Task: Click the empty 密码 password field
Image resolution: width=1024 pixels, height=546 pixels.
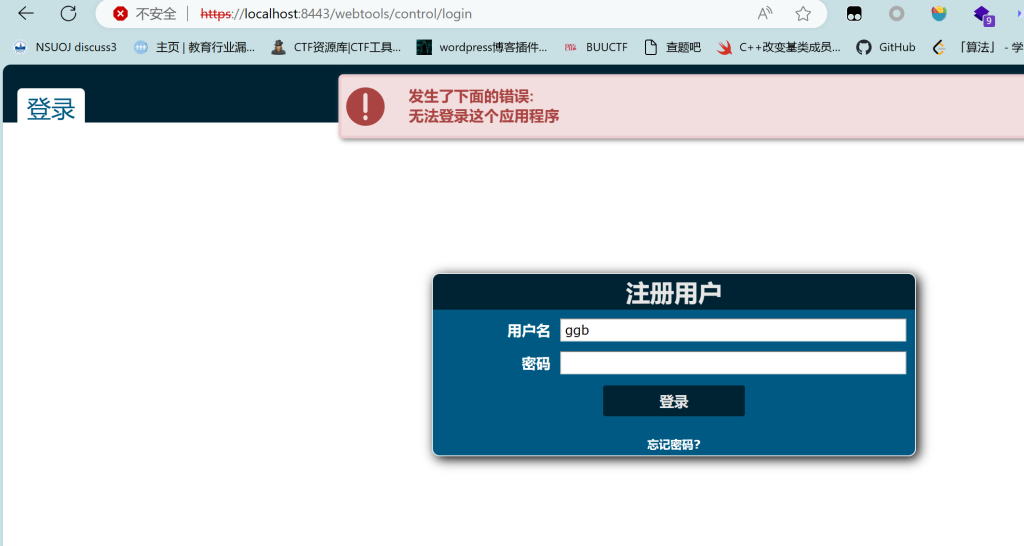Action: point(732,363)
